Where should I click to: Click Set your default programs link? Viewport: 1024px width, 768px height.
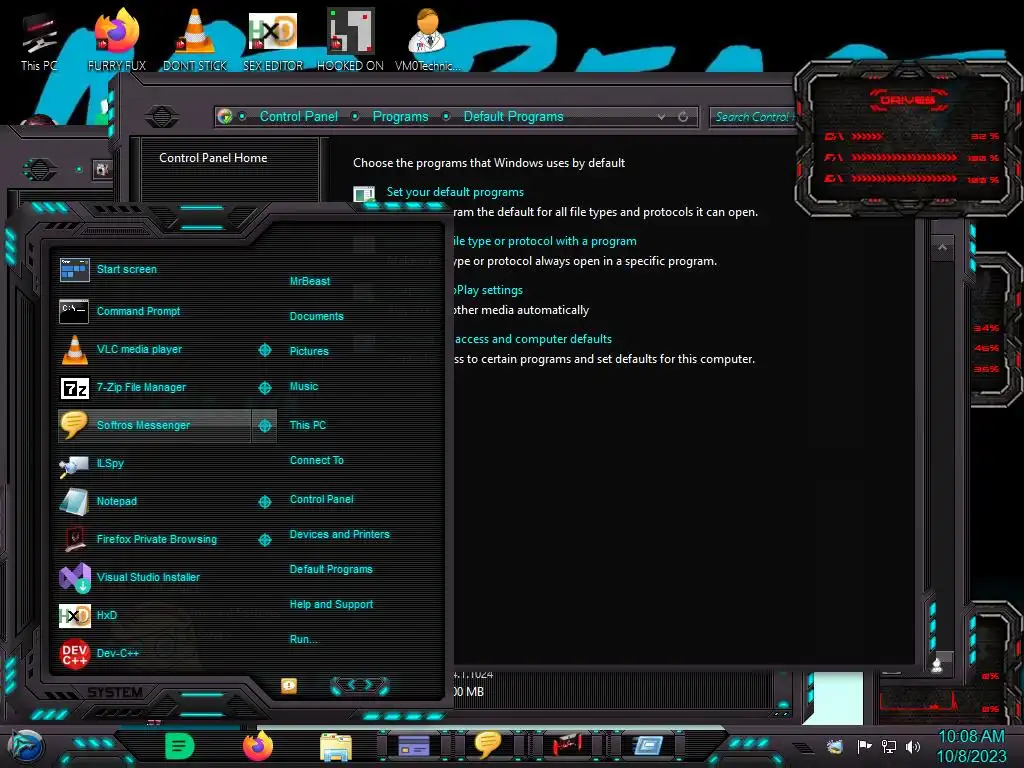[455, 192]
